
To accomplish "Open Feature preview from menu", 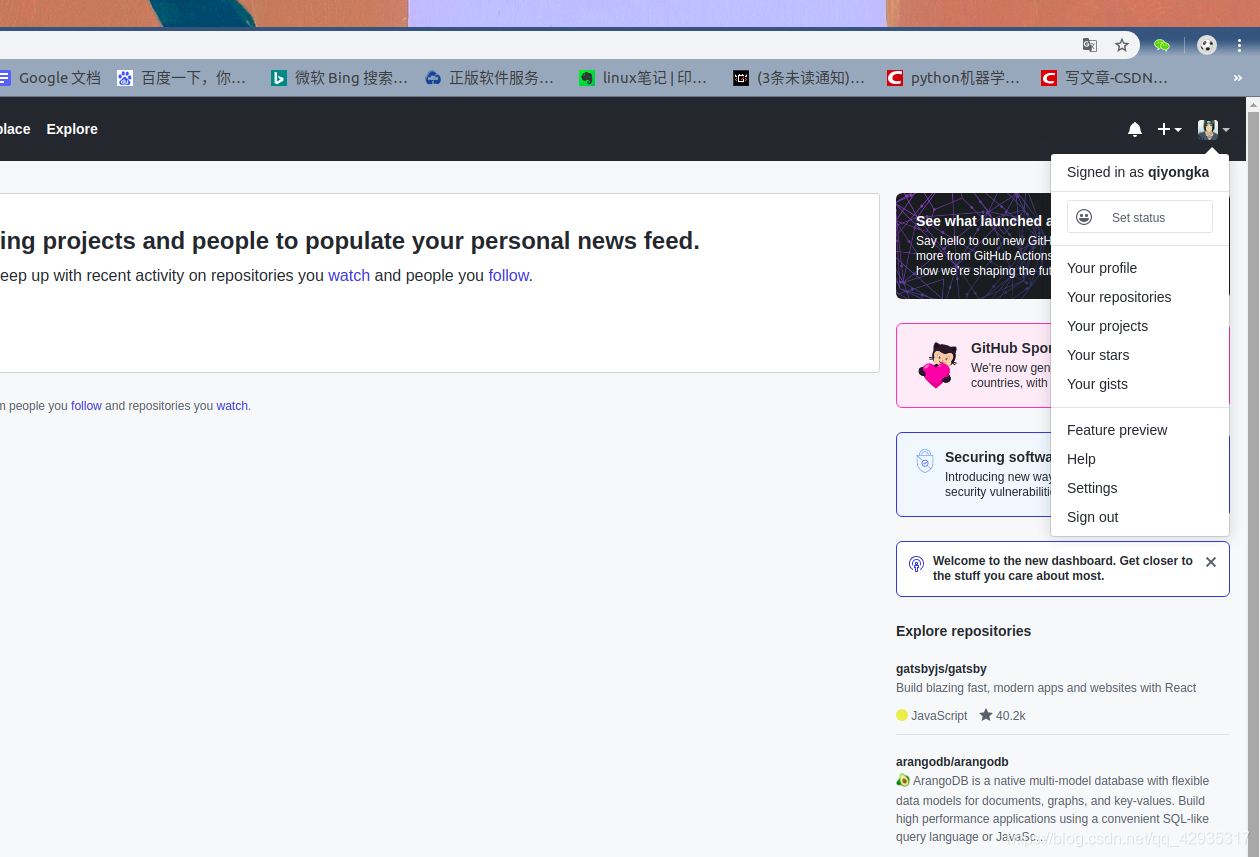I will tap(1140, 430).
